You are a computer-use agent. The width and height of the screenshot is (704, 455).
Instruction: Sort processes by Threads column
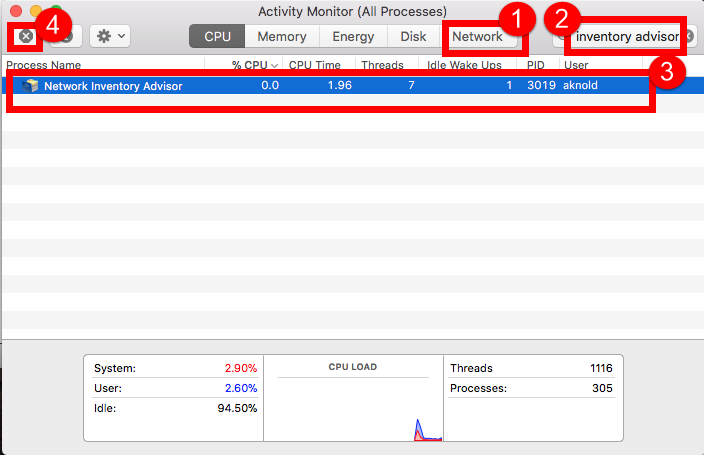pos(382,65)
